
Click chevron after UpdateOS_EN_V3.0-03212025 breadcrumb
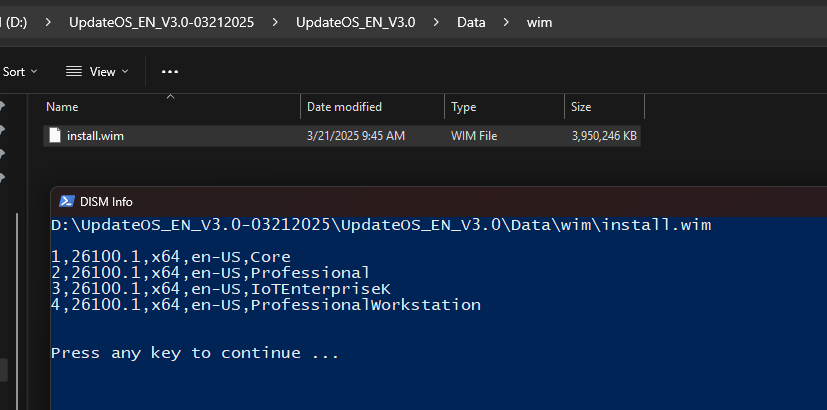(275, 22)
